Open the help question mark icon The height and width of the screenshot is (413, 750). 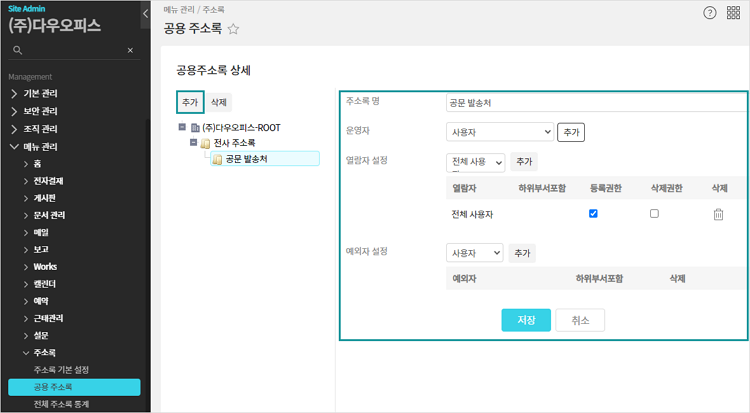710,13
